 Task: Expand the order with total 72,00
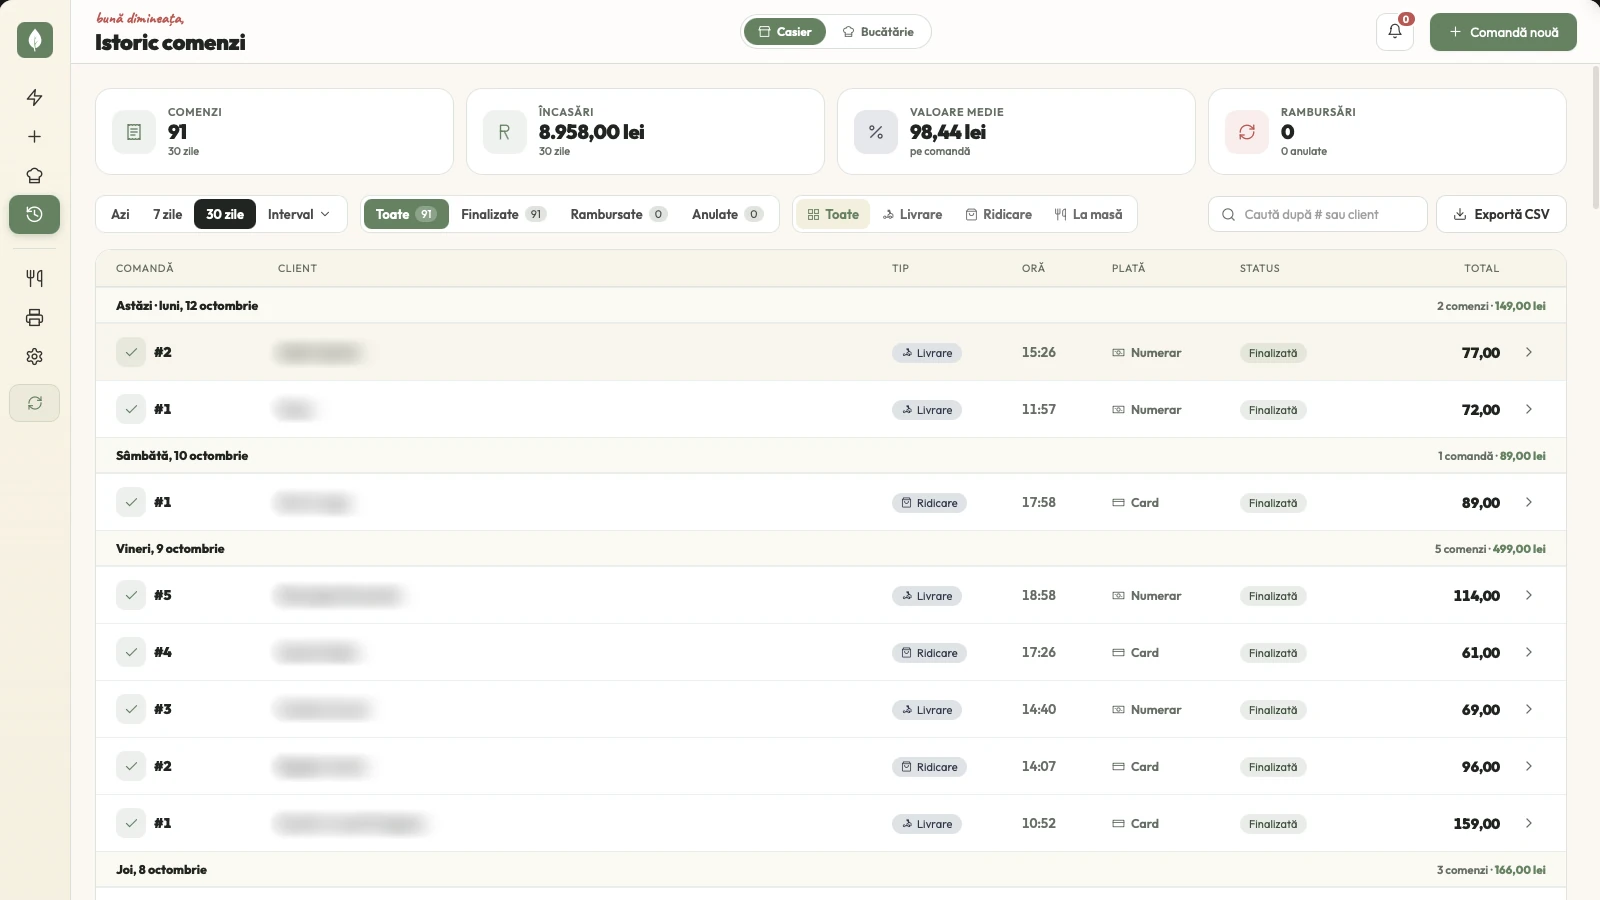tap(1529, 409)
